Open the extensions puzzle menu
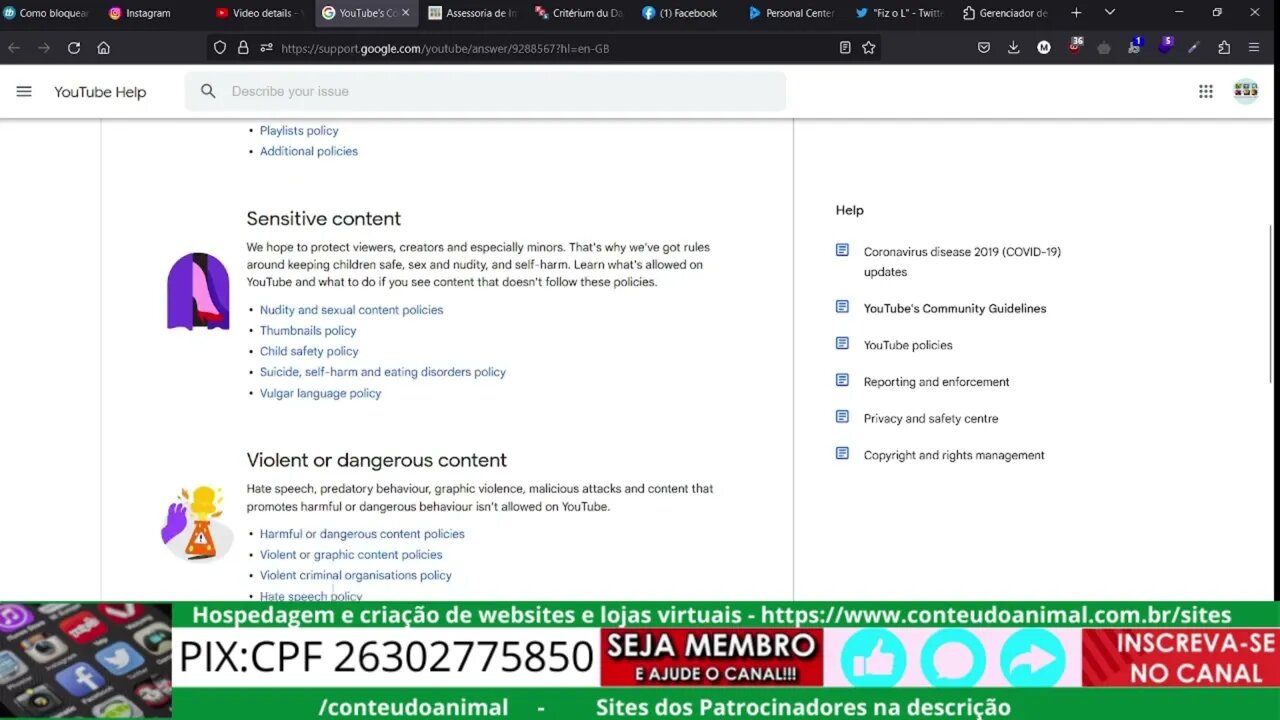This screenshot has width=1280, height=720. coord(1224,48)
